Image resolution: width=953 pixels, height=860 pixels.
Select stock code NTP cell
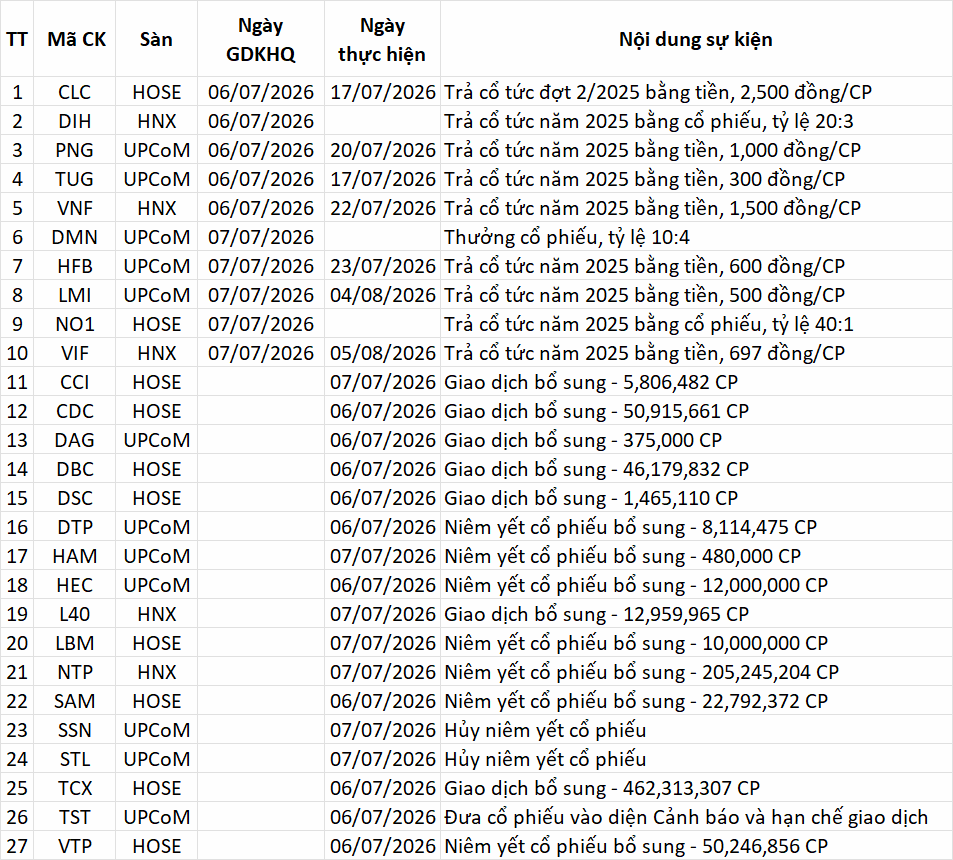(x=75, y=672)
